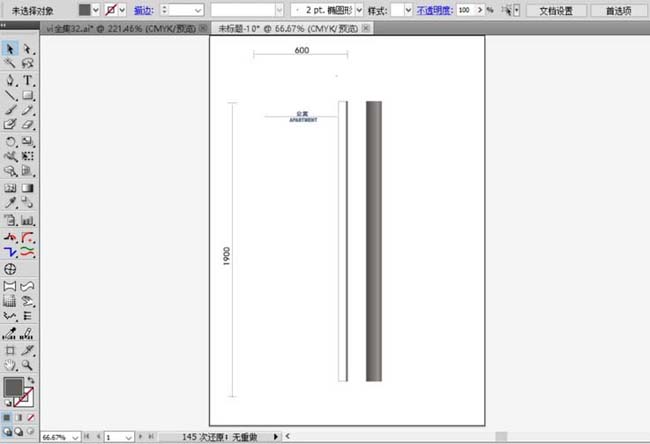
Task: Click the stroke swatch in control bar
Action: pos(111,10)
